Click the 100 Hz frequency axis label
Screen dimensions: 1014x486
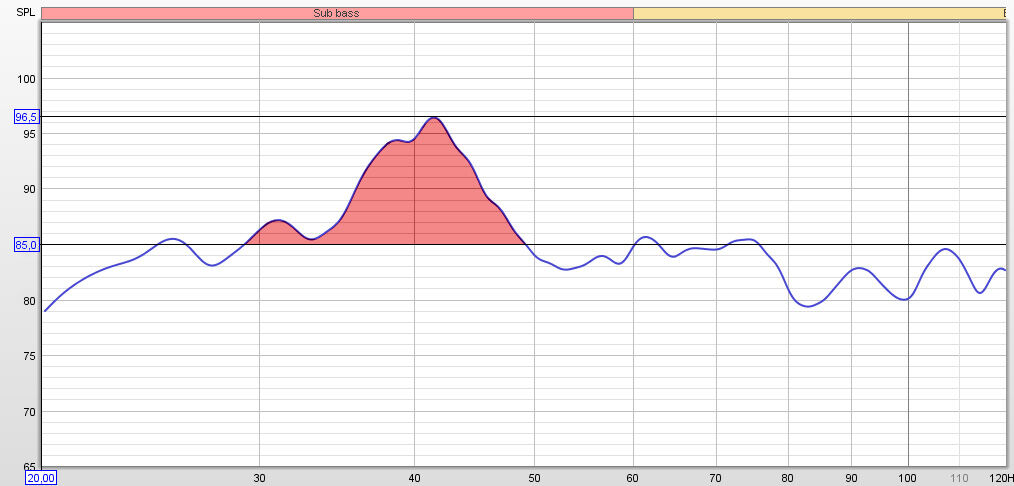point(909,478)
